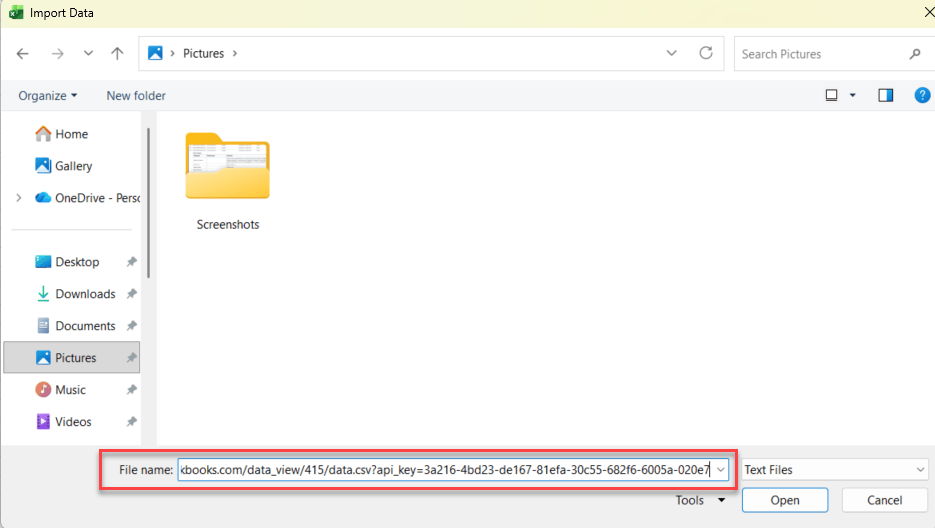Viewport: 935px width, 528px height.
Task: Open the Organize menu
Action: tap(48, 95)
